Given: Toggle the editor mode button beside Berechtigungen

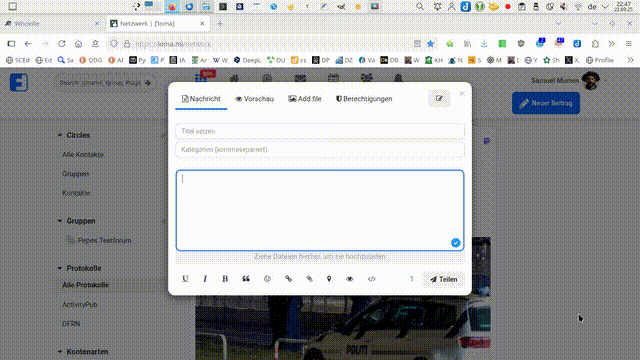Looking at the screenshot, I should [x=439, y=98].
